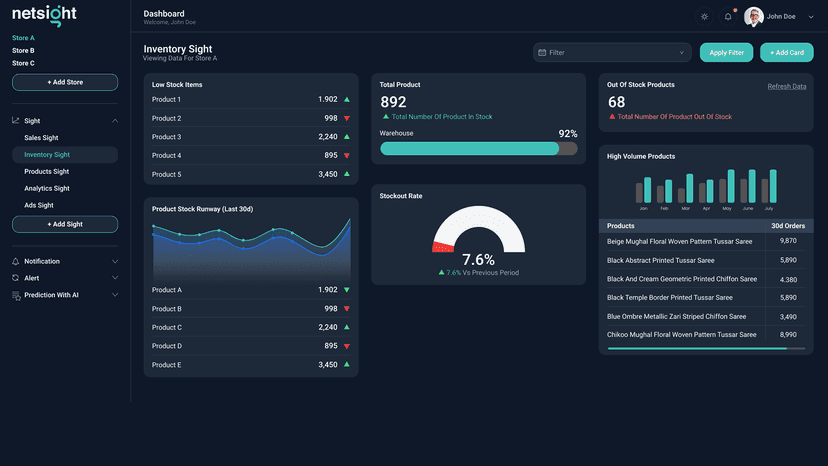Screen dimensions: 828x466
Task: Click the netsight logo
Action: click(44, 15)
